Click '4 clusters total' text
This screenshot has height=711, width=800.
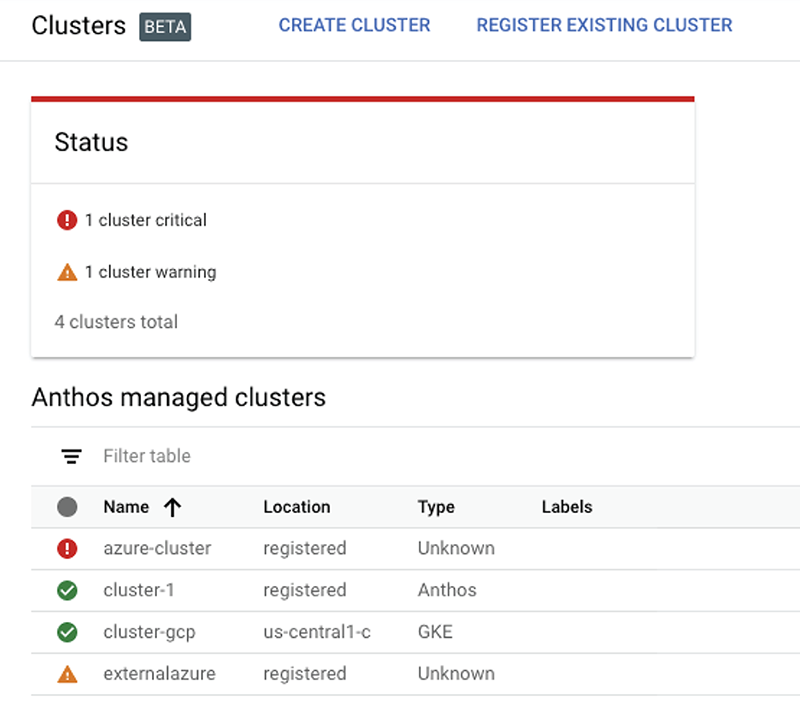[x=116, y=322]
